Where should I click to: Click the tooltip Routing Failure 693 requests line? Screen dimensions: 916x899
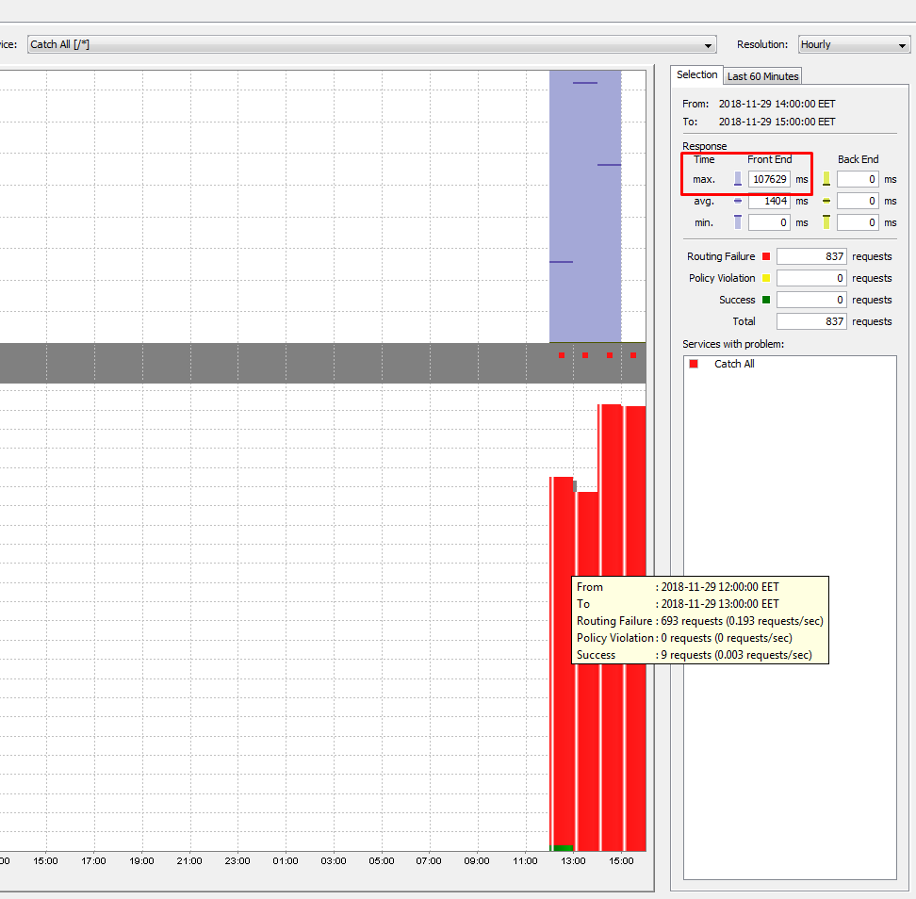coord(700,621)
